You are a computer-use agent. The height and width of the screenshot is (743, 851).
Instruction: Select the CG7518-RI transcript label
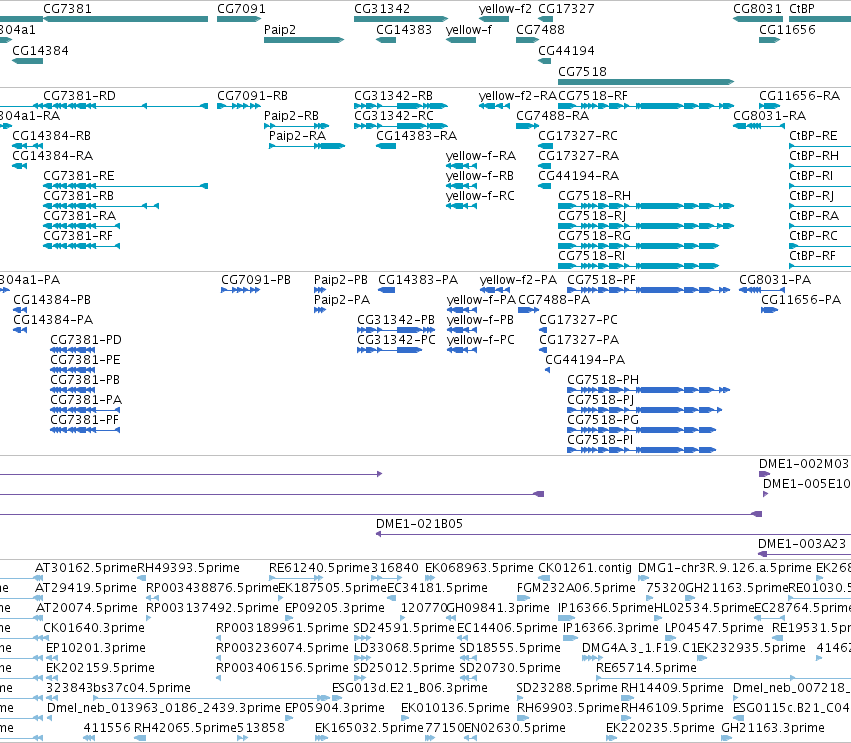(x=591, y=256)
